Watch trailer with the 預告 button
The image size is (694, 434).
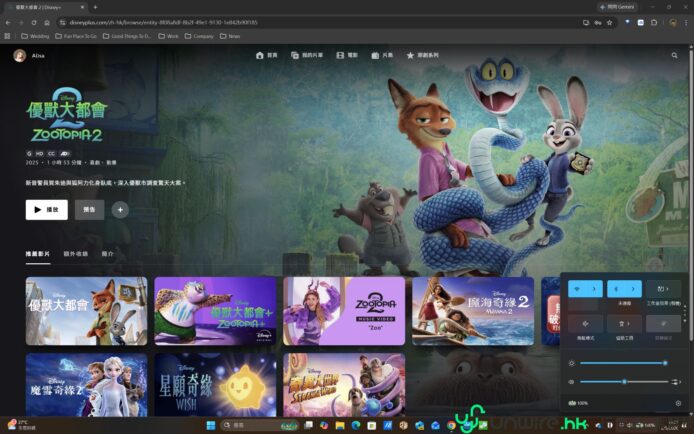(89, 210)
